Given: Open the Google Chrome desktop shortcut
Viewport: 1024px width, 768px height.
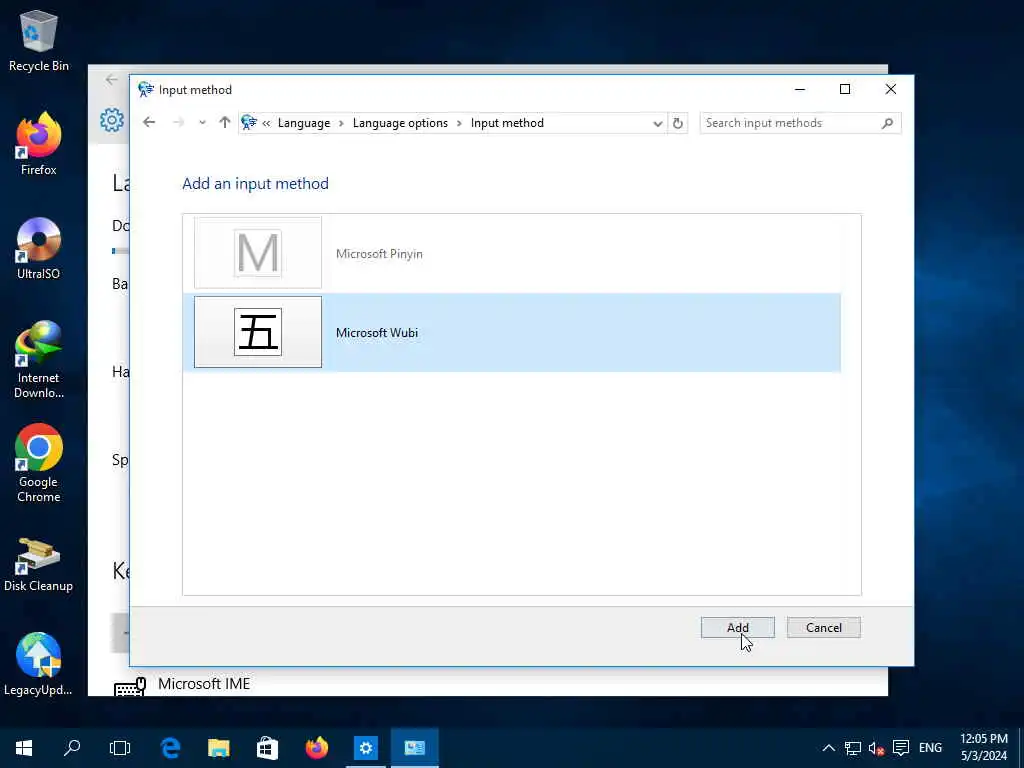Looking at the screenshot, I should pos(39,463).
